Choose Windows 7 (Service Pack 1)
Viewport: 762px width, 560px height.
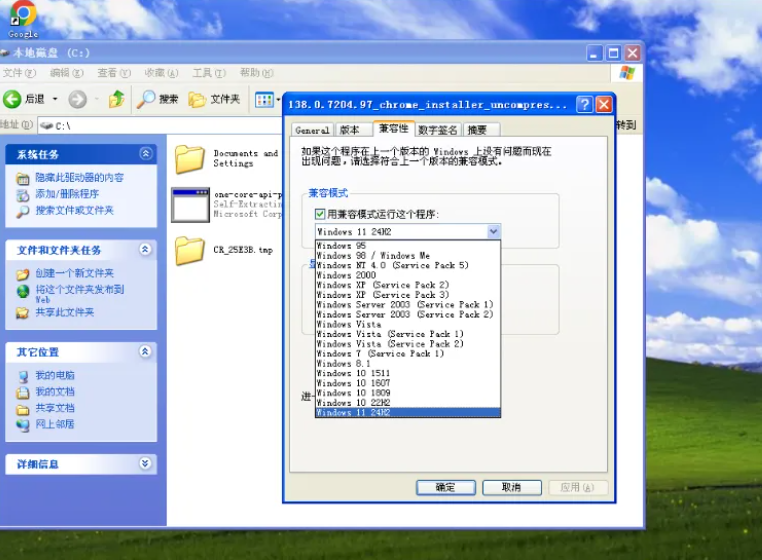(407, 354)
